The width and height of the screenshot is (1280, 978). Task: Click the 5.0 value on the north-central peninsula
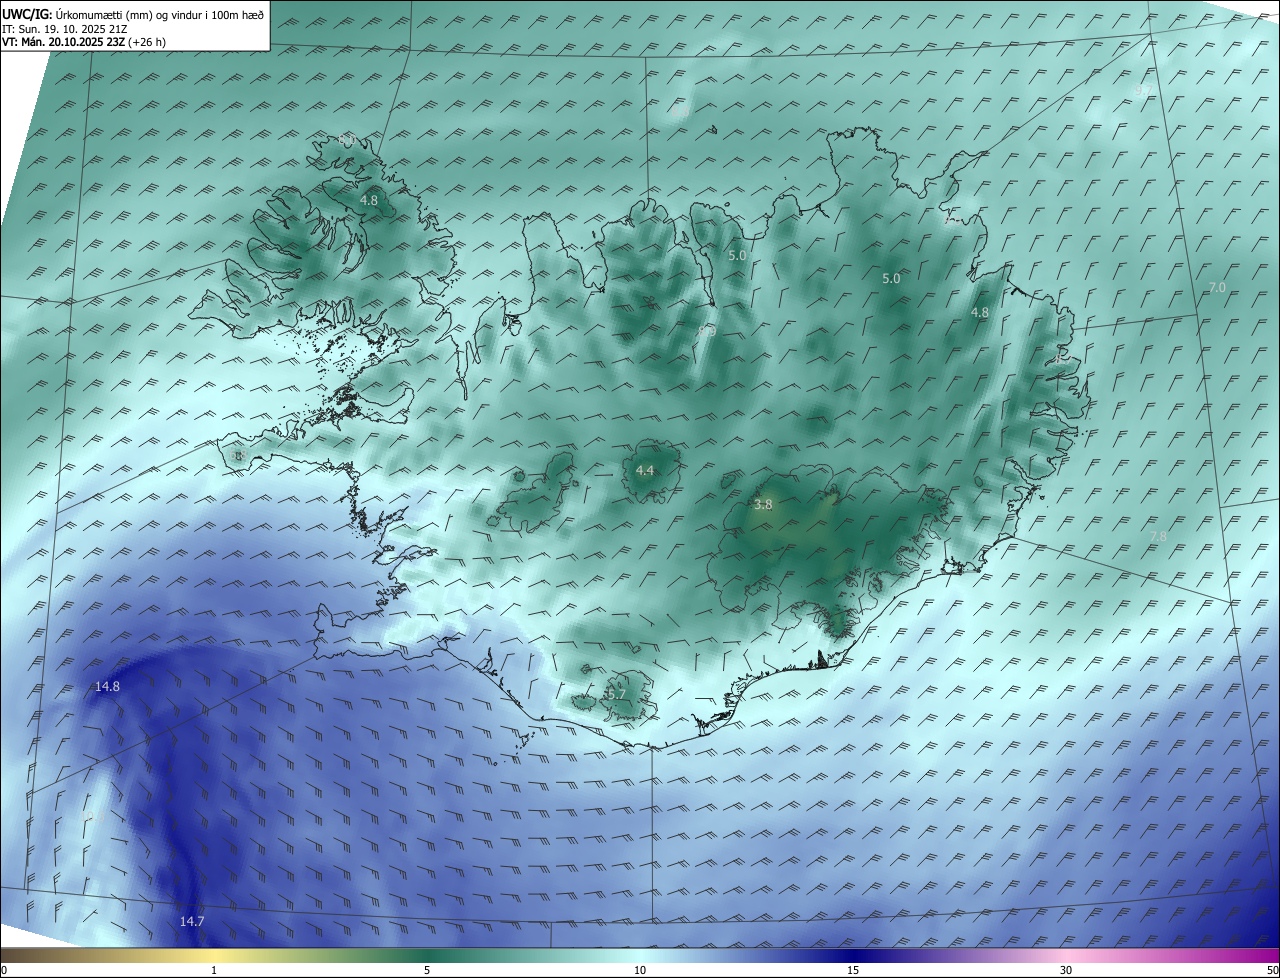click(x=737, y=256)
